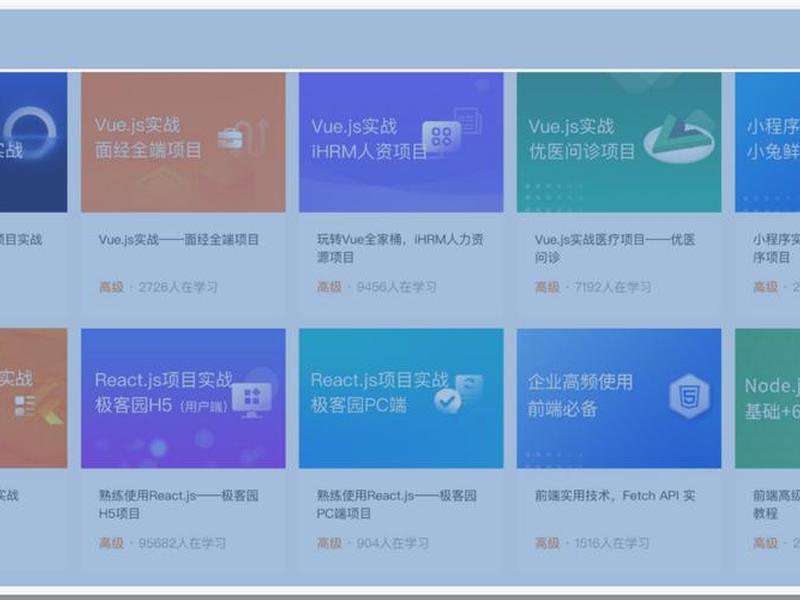Click 7192人在学习 learner count

click(x=613, y=287)
